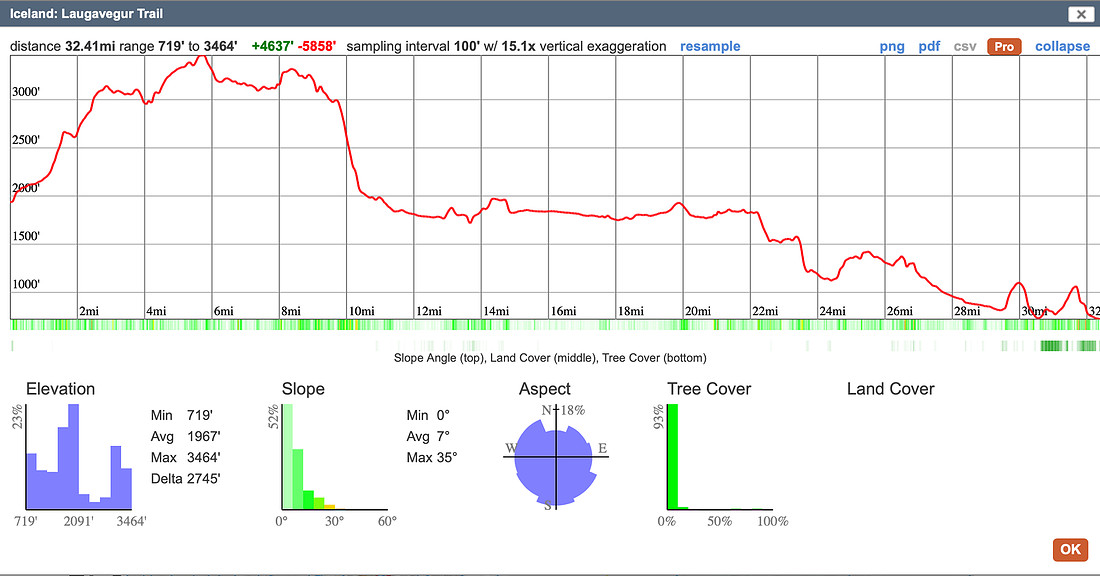Click the Delta 2745' elevation stat
Viewport: 1100px width, 576px height.
tap(185, 478)
